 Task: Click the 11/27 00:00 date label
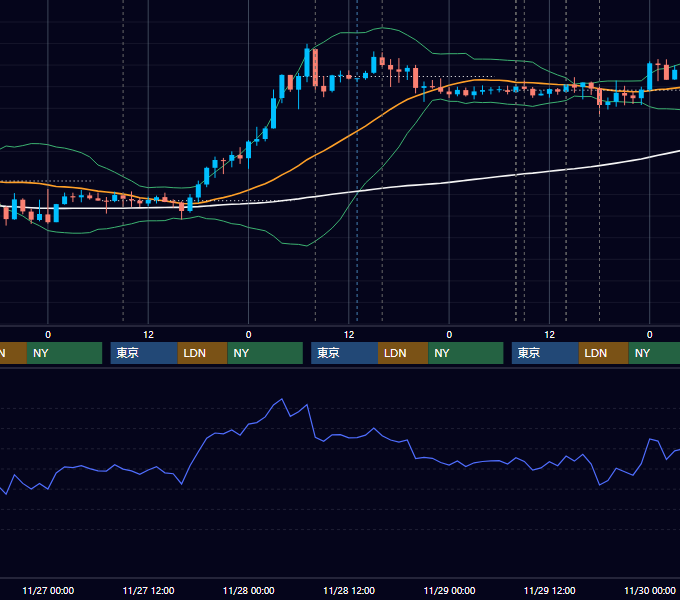click(48, 590)
